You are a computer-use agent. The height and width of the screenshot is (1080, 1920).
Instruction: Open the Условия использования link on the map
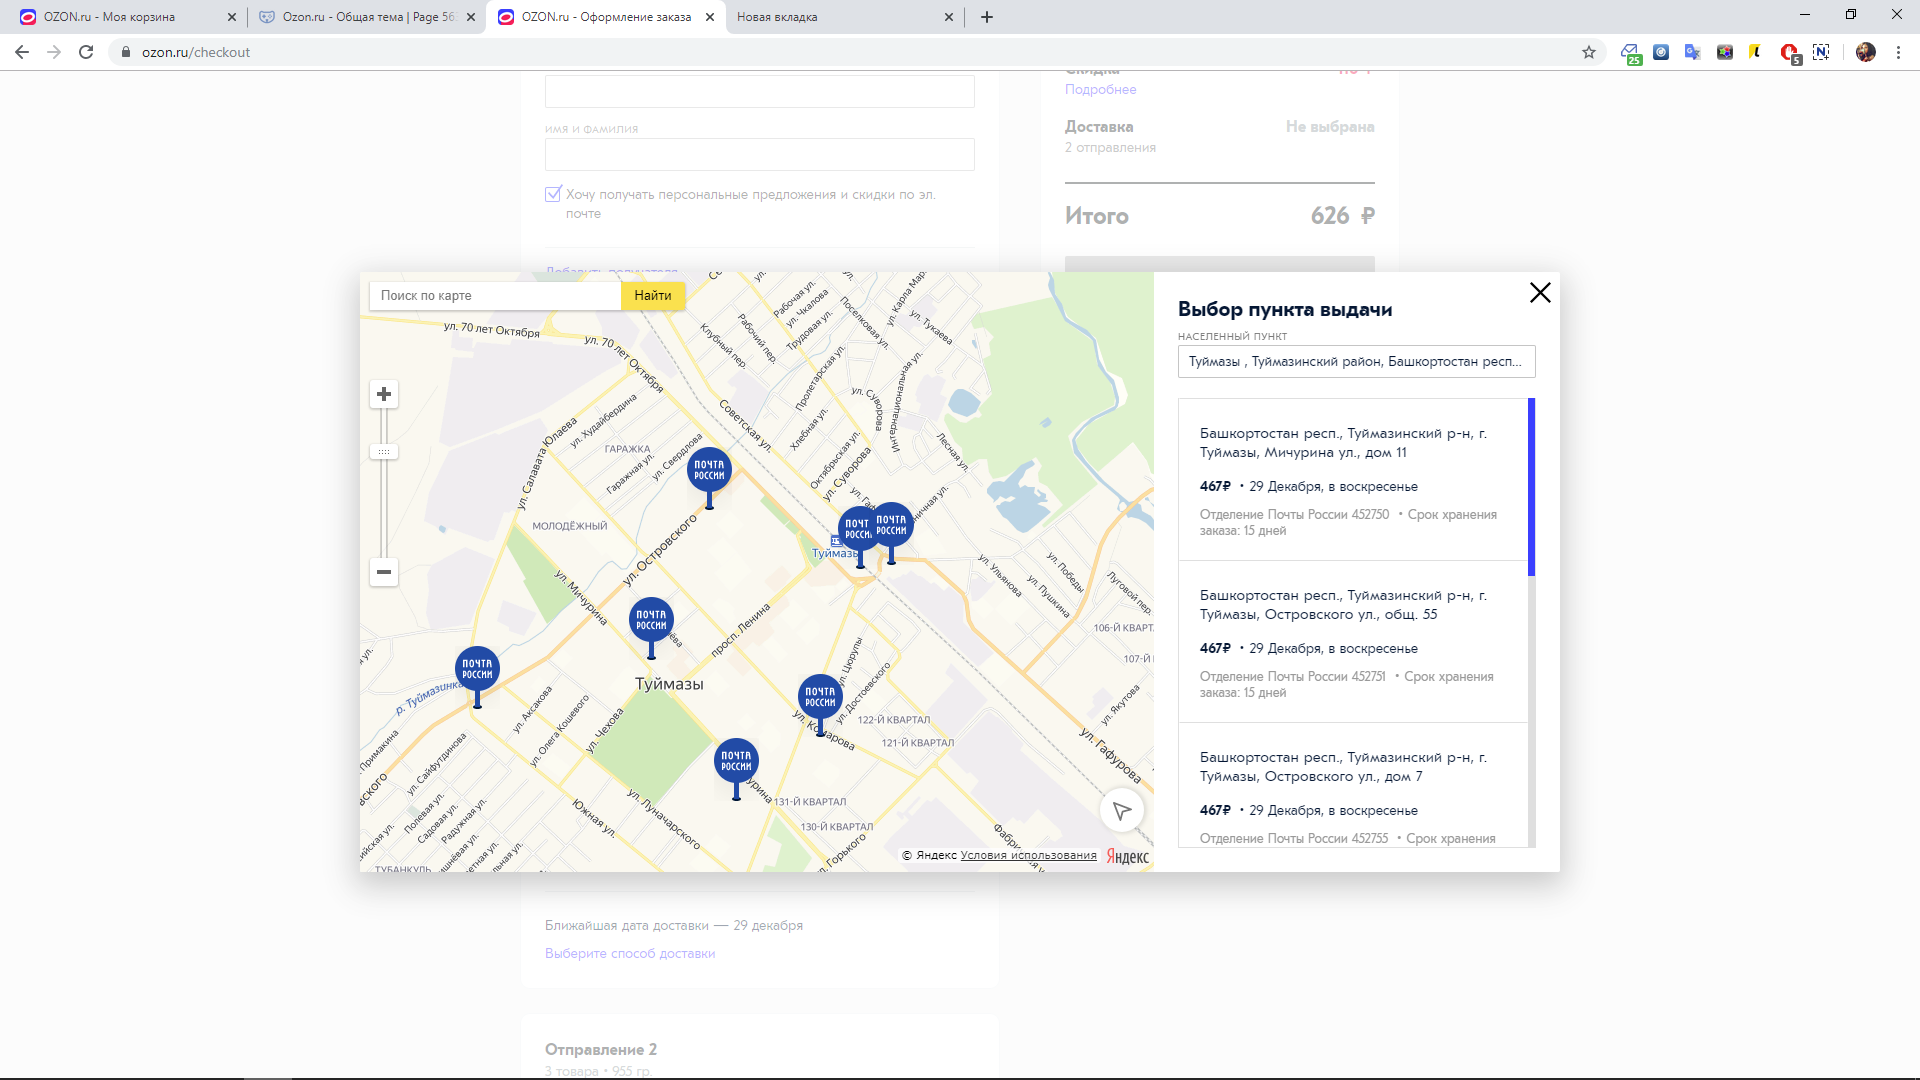(x=1028, y=855)
